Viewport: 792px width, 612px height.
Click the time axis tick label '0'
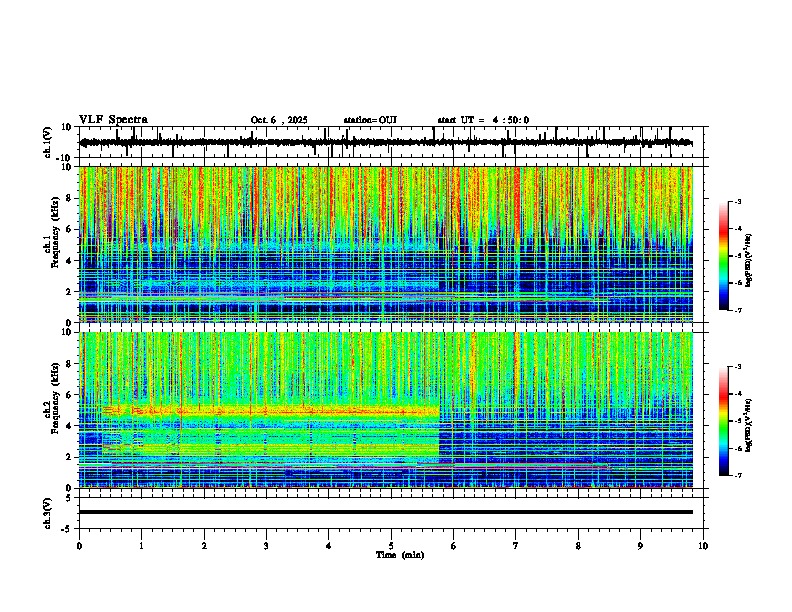(x=79, y=546)
